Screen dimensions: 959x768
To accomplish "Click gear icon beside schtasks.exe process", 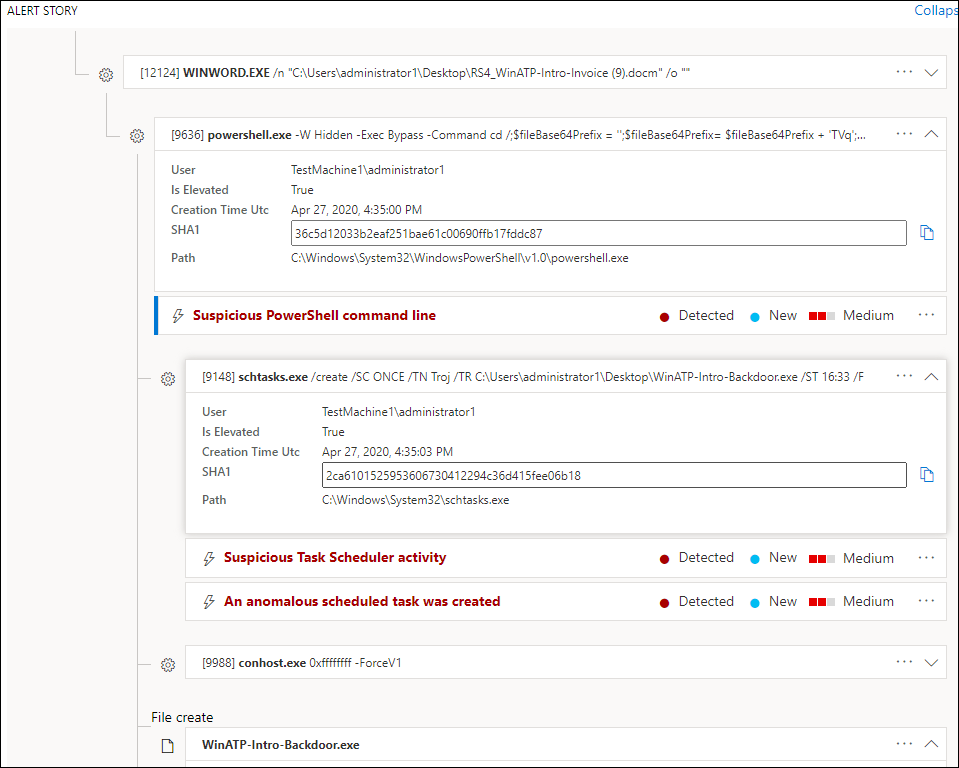I will 168,379.
